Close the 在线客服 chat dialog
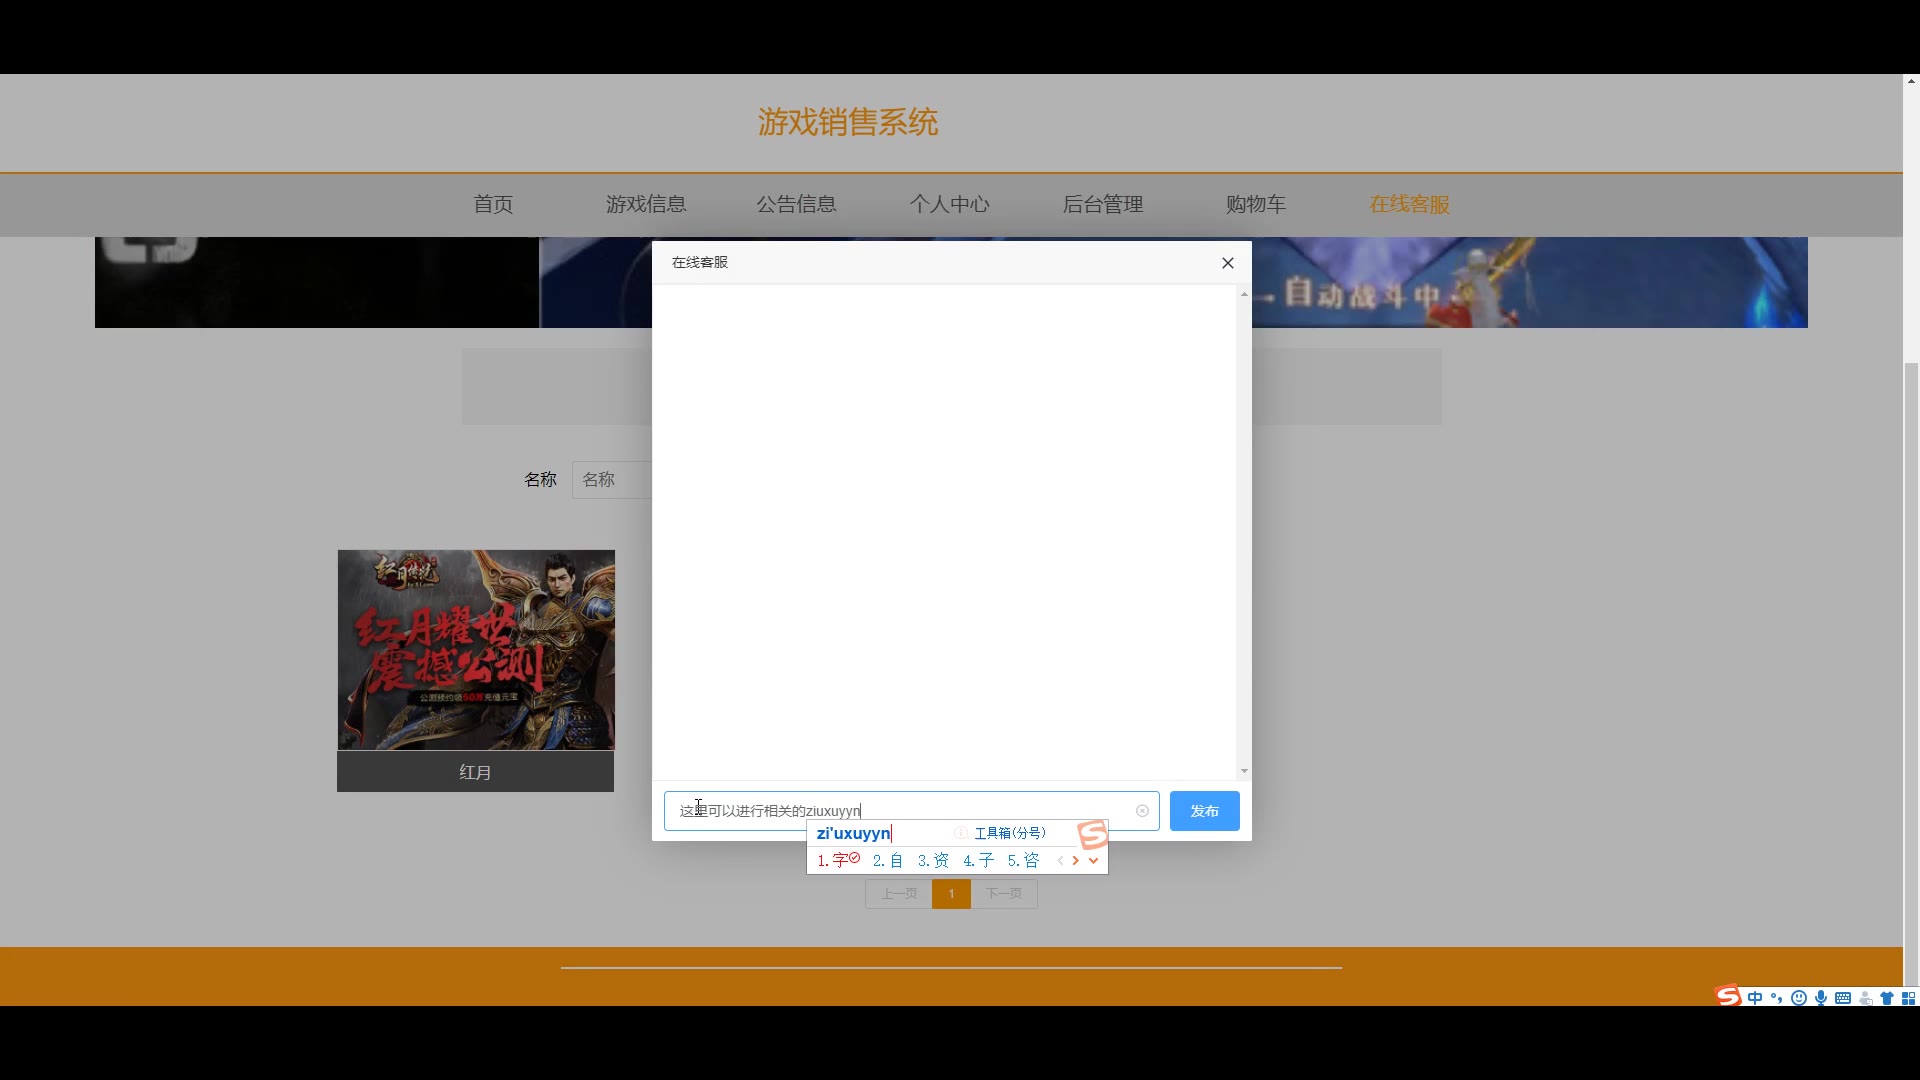 1228,263
